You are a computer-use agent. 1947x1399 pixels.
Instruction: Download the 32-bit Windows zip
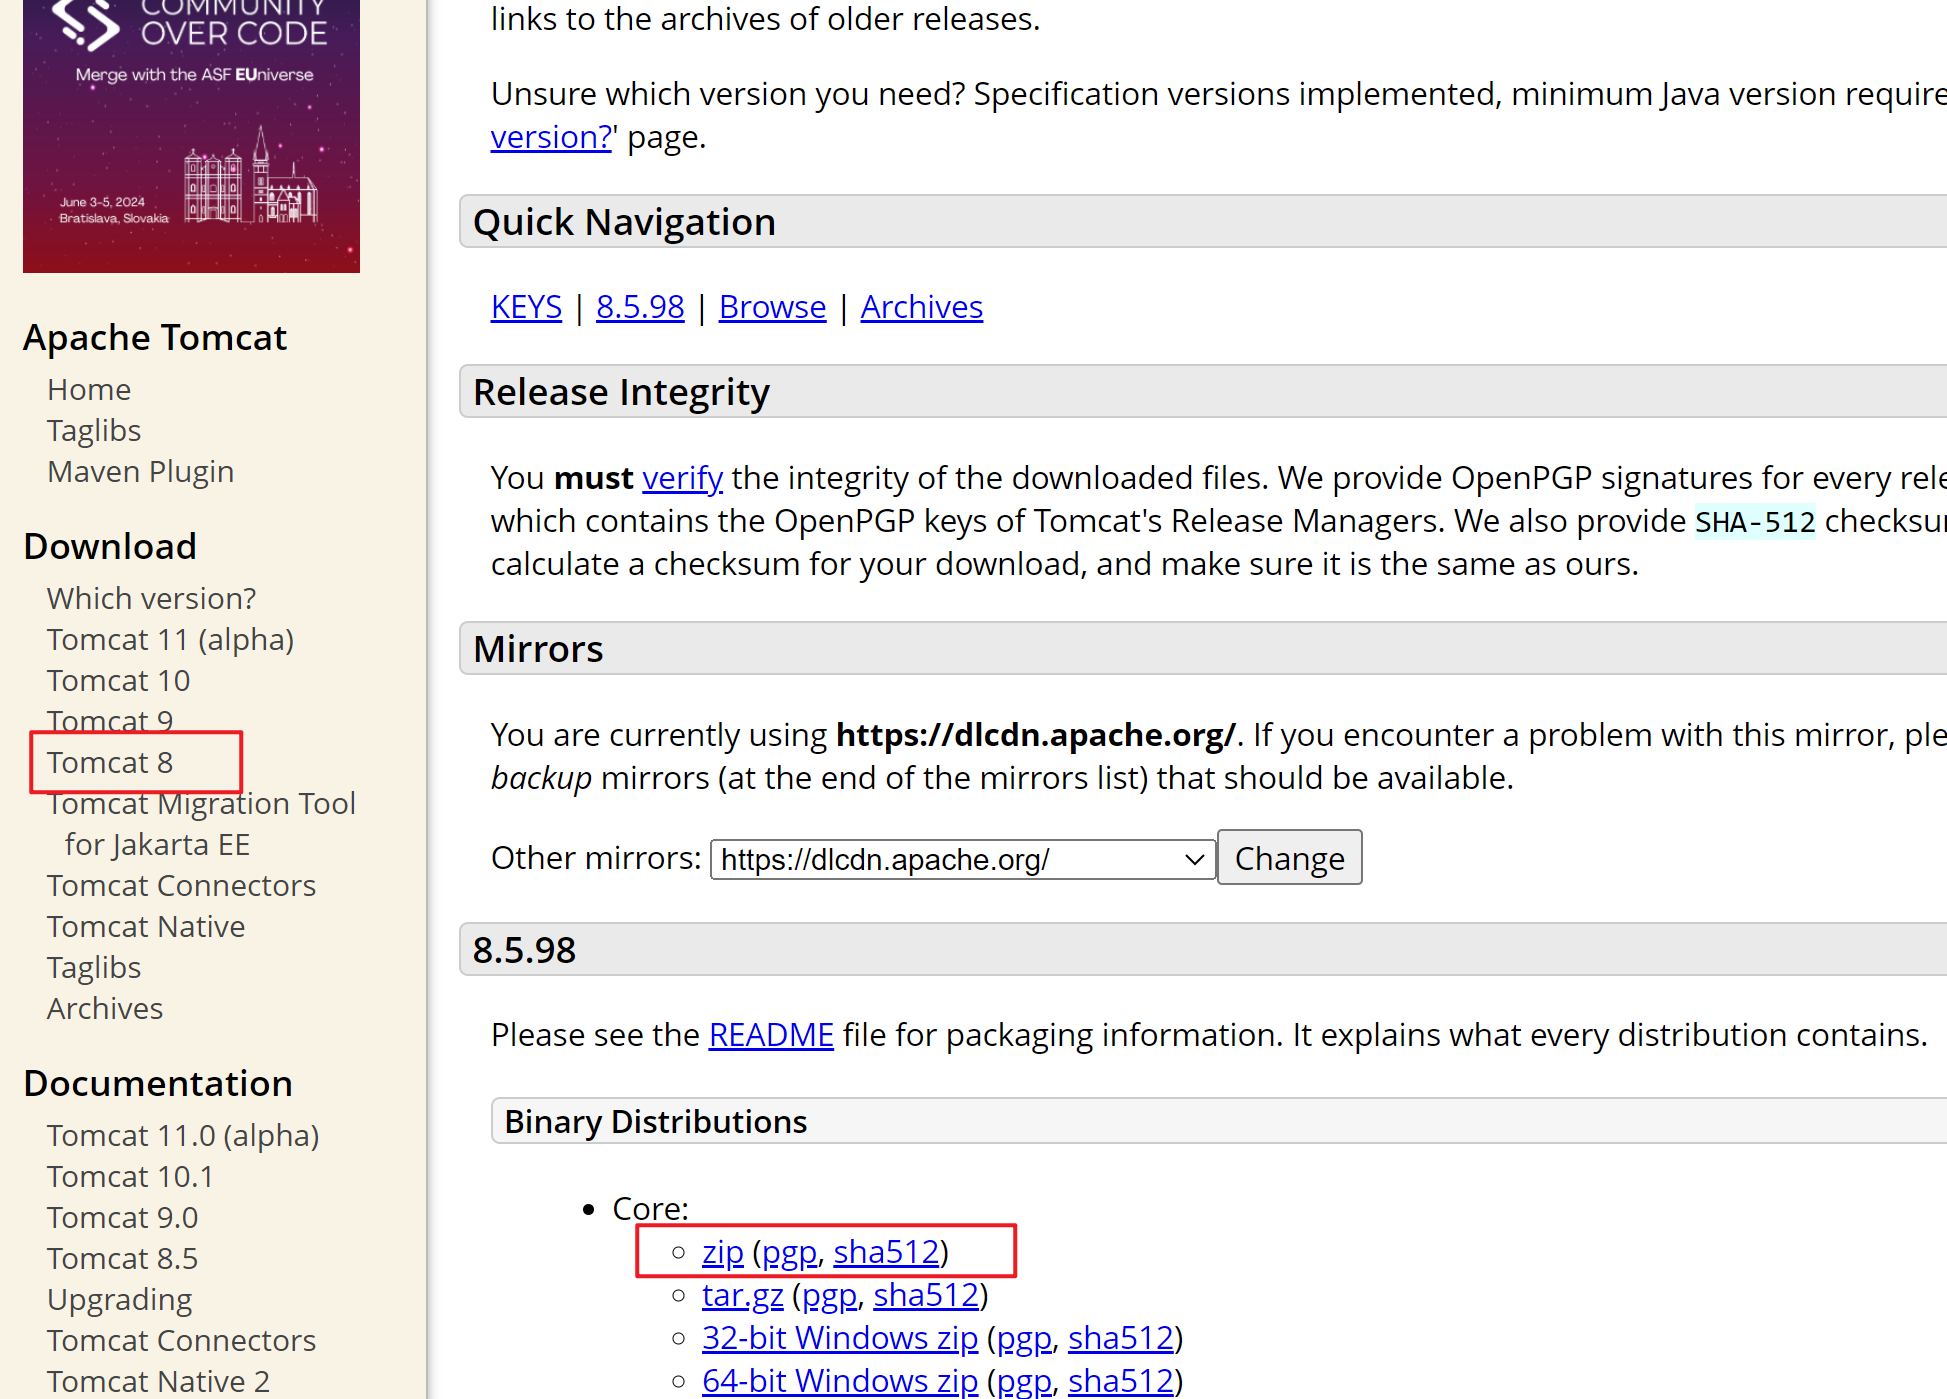tap(839, 1338)
